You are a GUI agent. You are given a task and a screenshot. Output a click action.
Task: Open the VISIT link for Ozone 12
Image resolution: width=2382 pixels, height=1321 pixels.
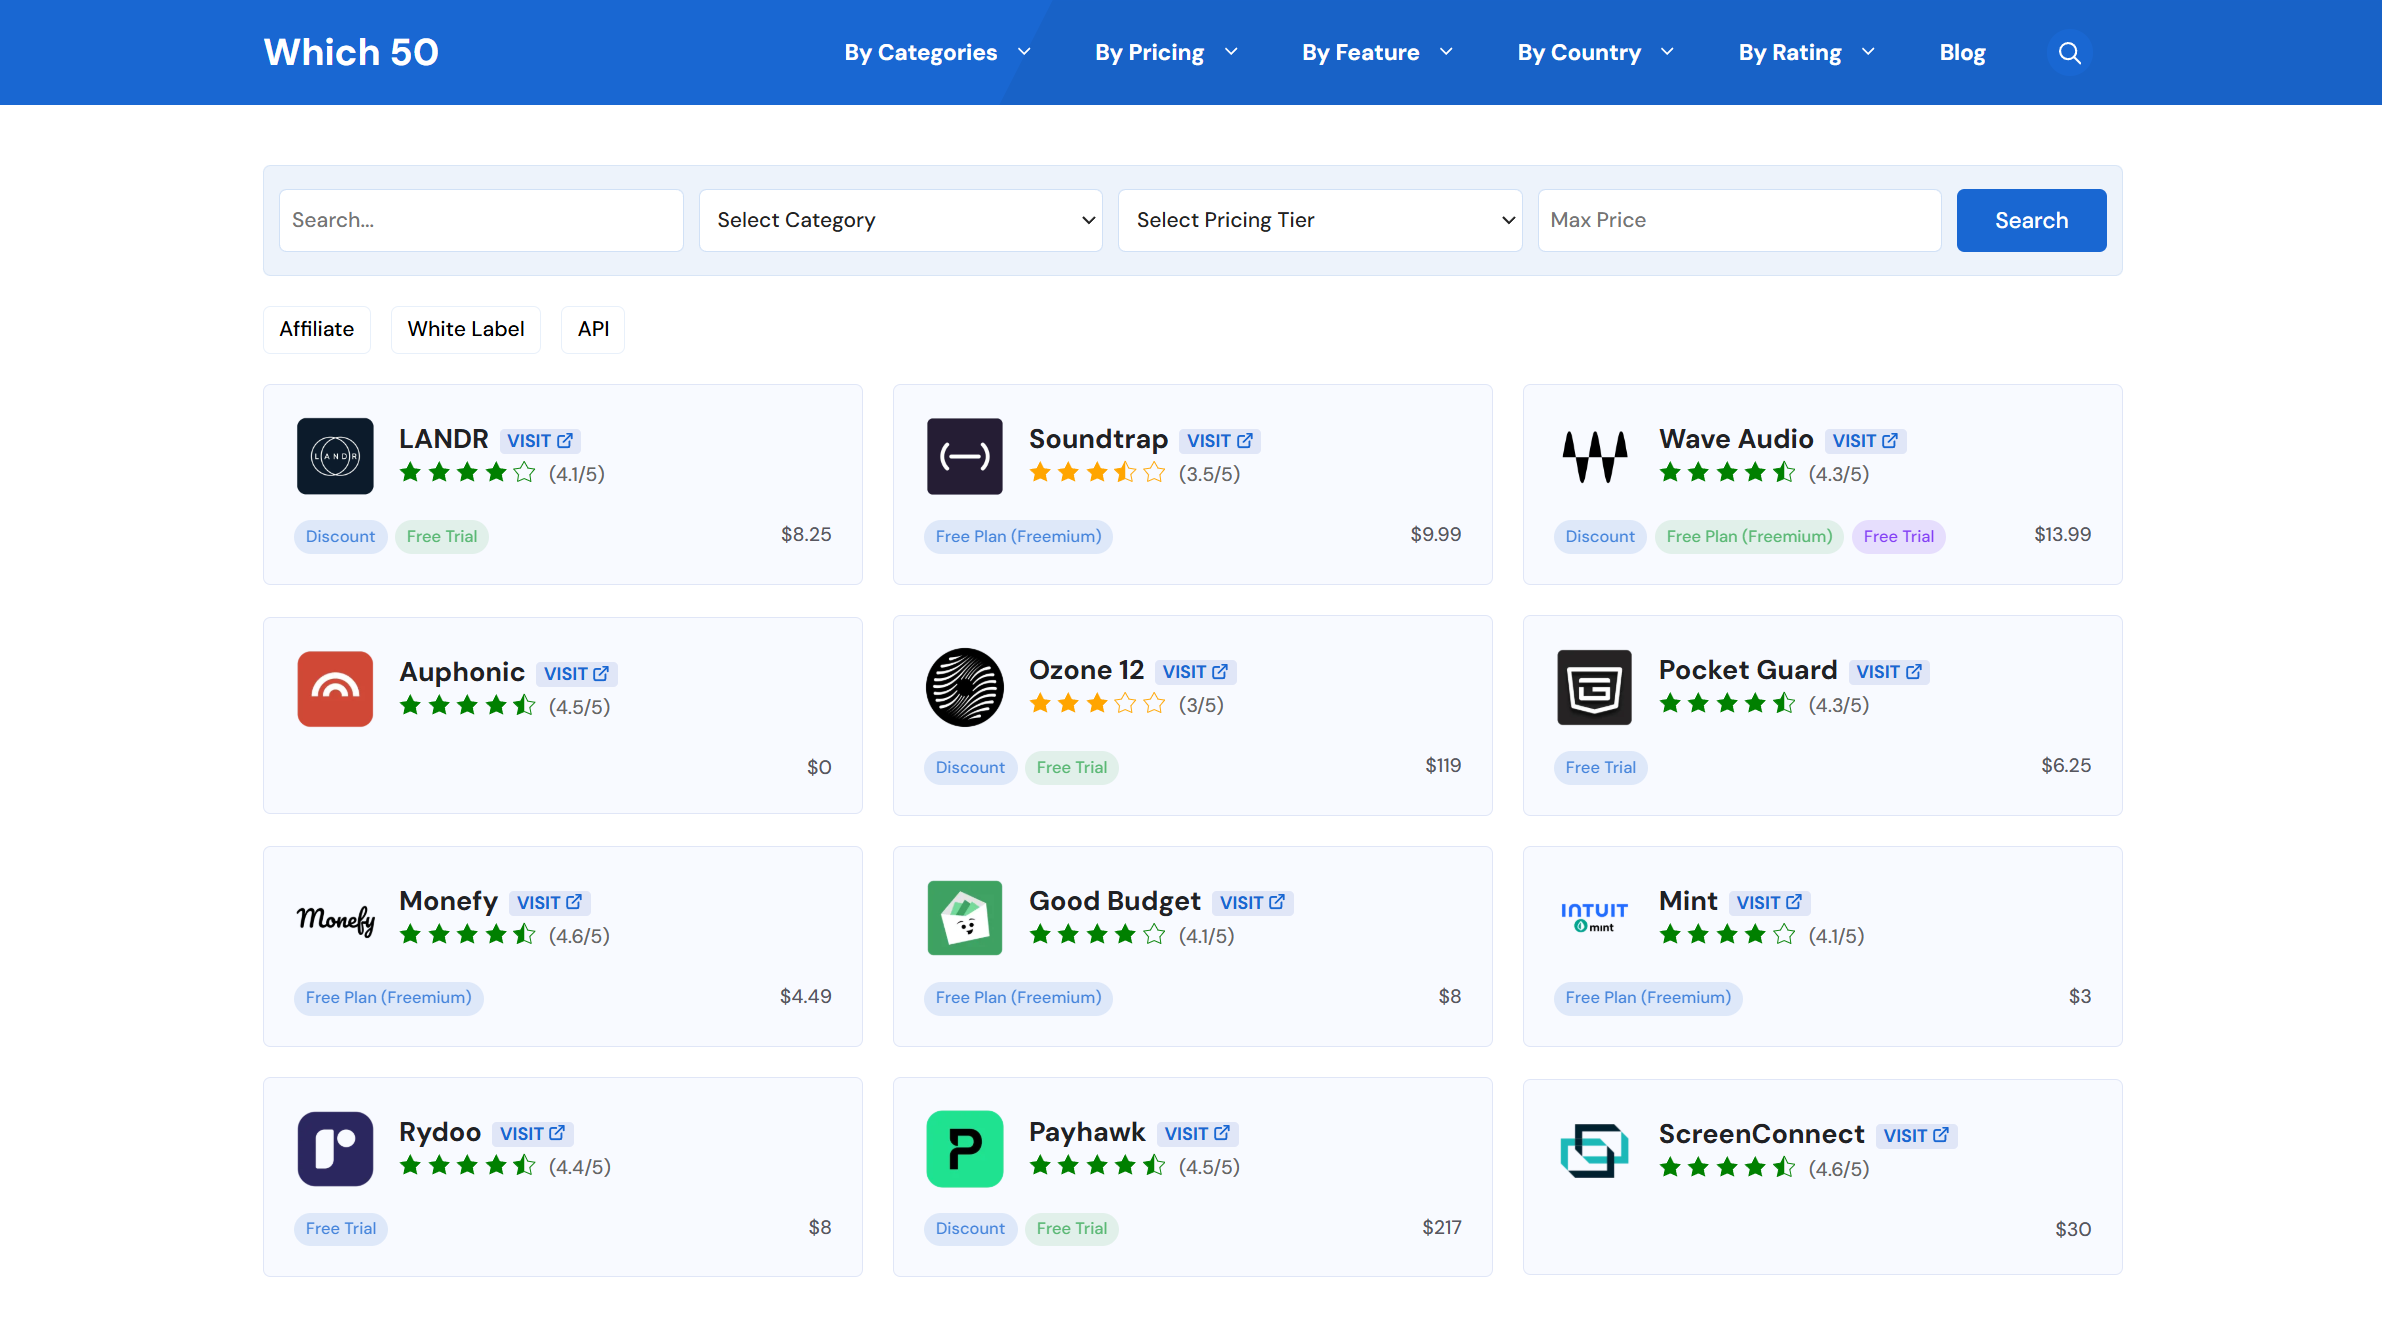[1196, 672]
